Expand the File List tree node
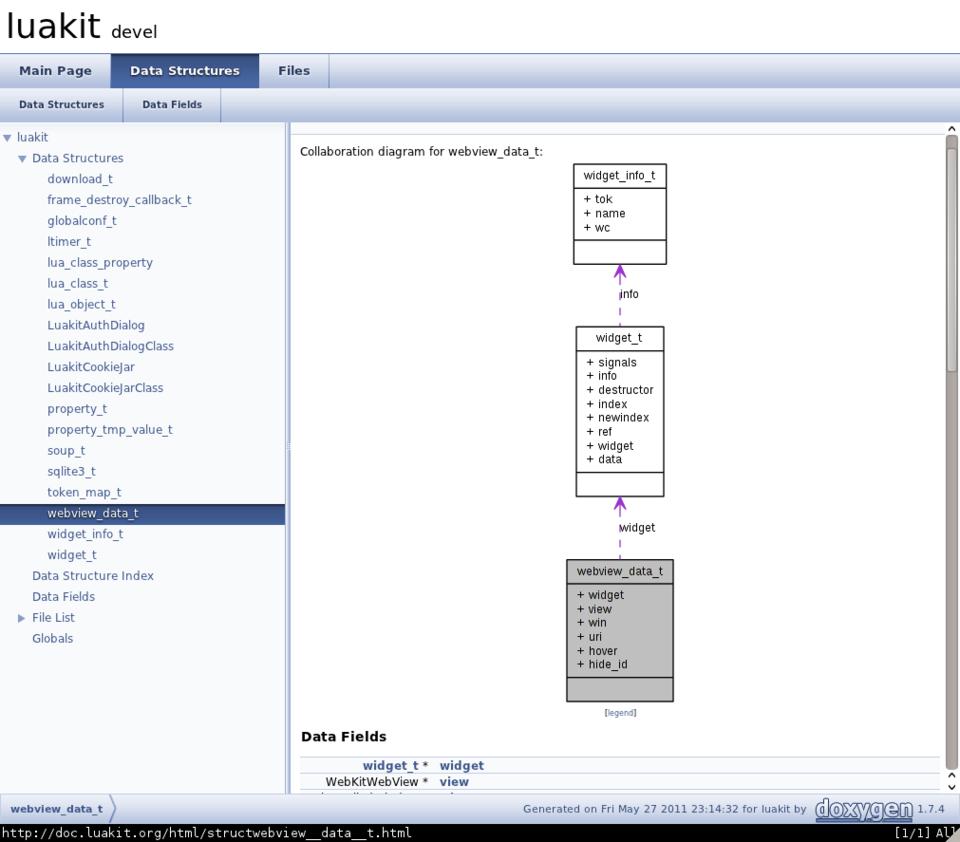960x842 pixels. pos(22,618)
